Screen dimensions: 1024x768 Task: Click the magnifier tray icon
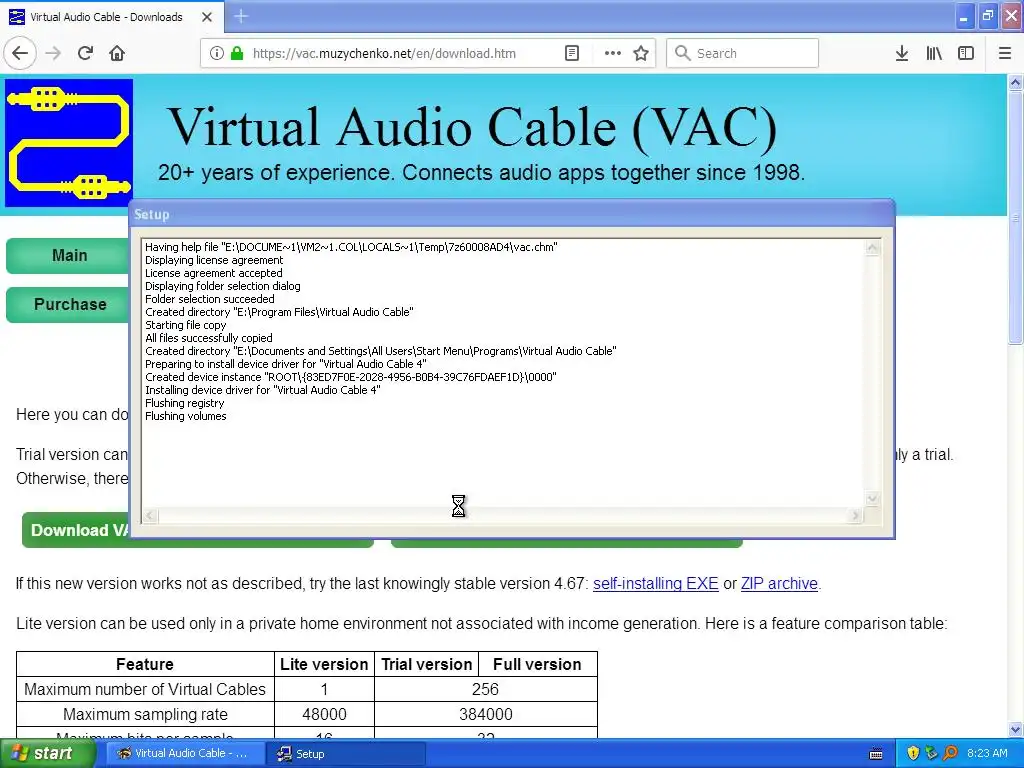pyautogui.click(x=950, y=754)
